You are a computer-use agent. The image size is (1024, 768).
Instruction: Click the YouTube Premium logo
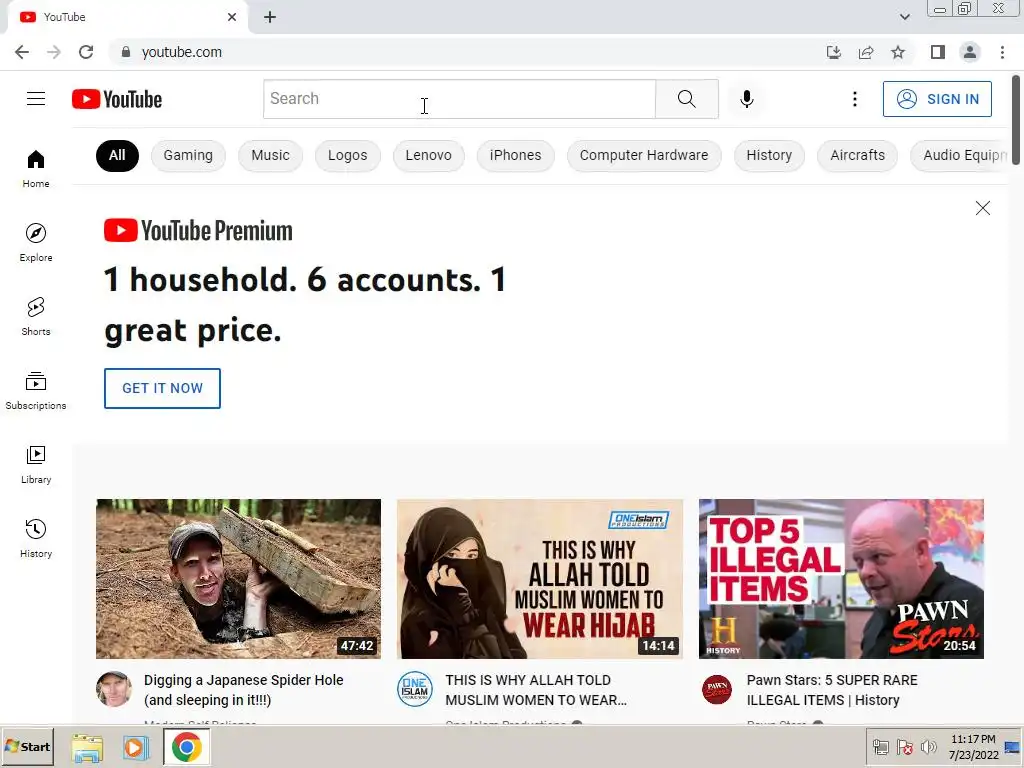tap(199, 231)
